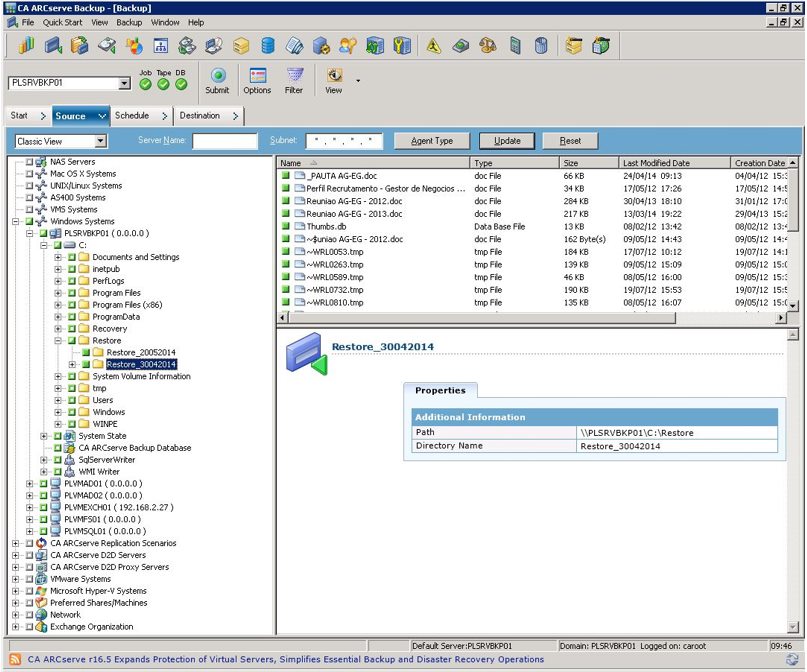Open the Classic View dropdown
Image resolution: width=807 pixels, height=672 pixels.
click(x=100, y=142)
